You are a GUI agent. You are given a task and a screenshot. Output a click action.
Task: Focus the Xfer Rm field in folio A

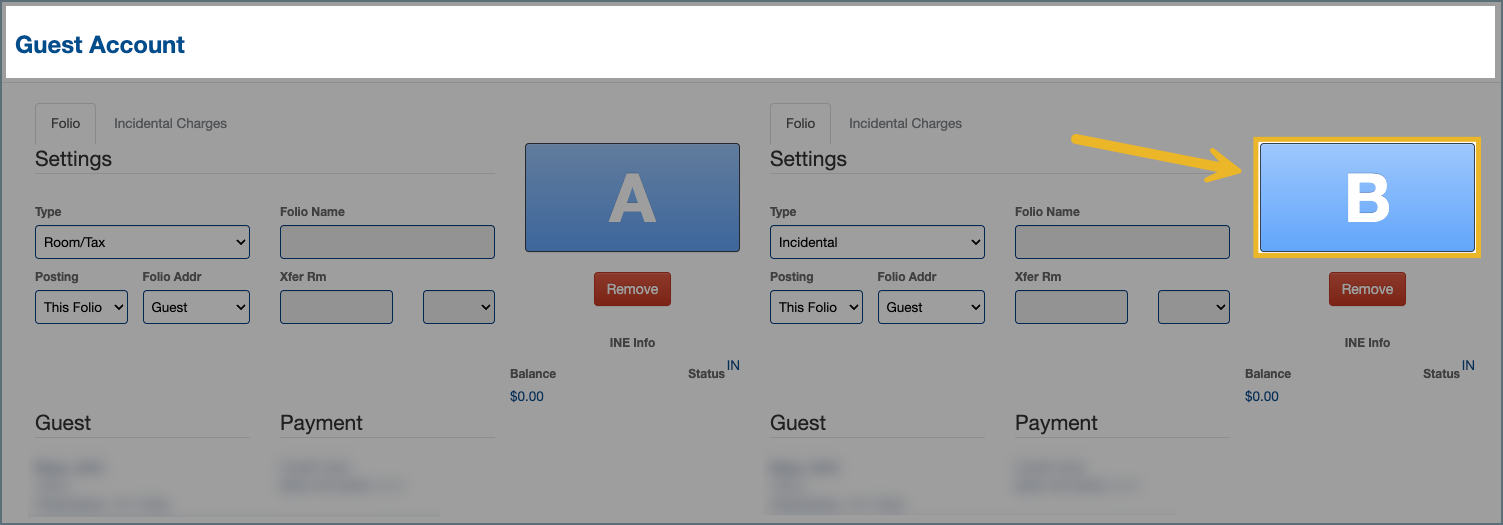(336, 307)
